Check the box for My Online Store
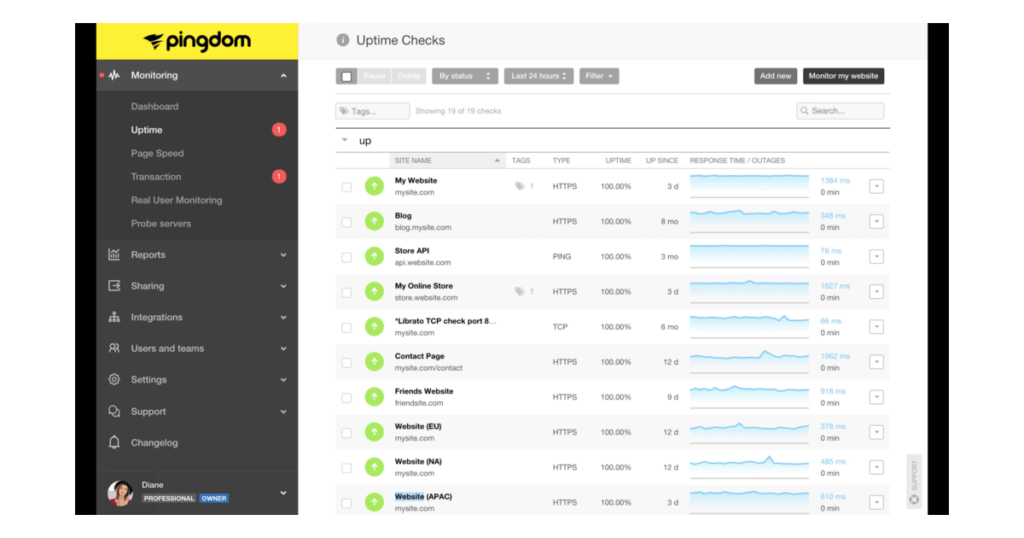The width and height of the screenshot is (1024, 538). point(347,292)
